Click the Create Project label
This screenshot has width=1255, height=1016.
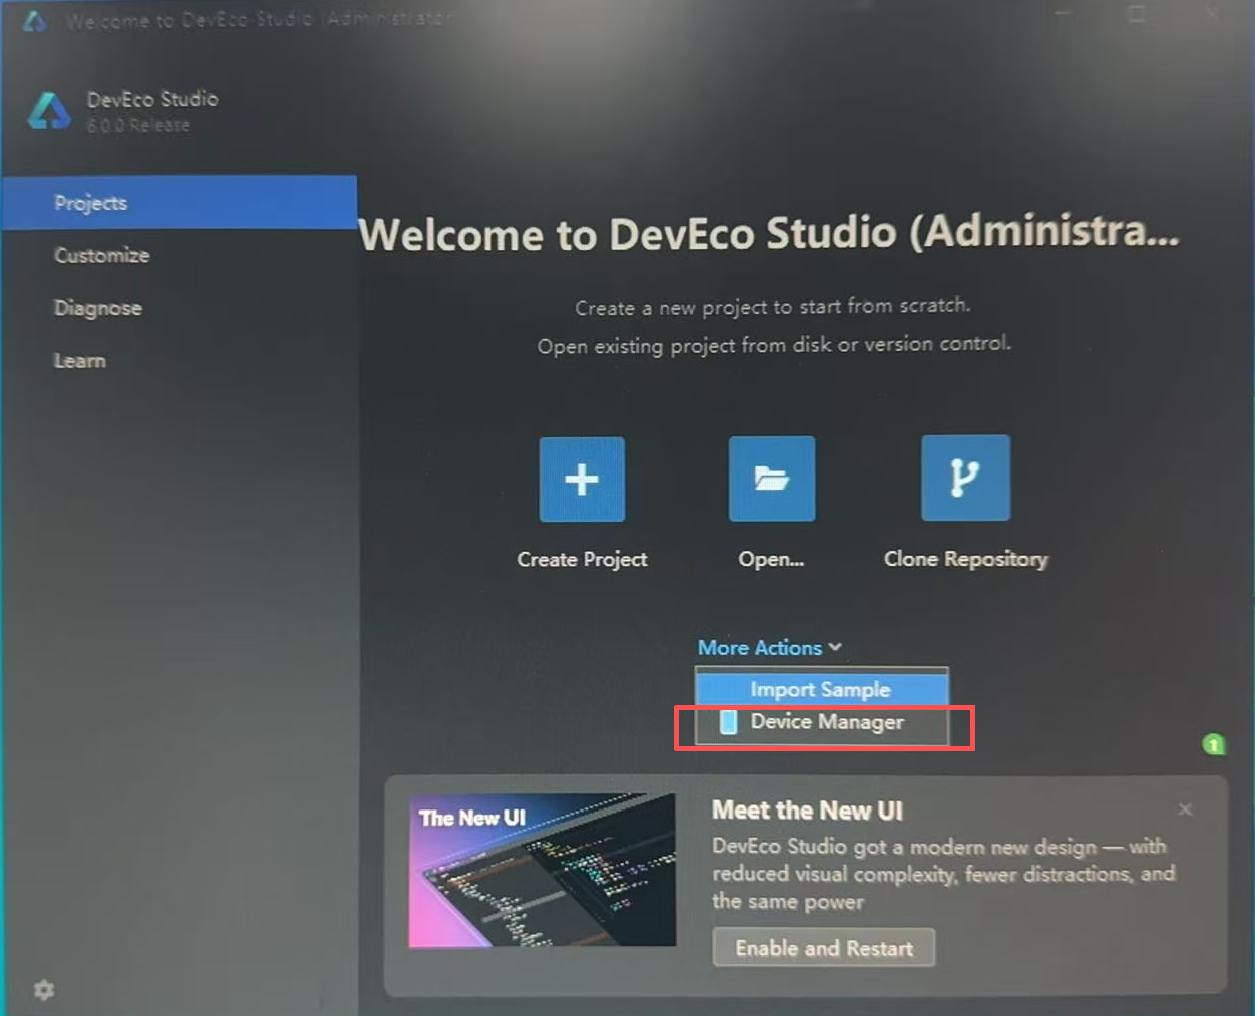pyautogui.click(x=582, y=560)
